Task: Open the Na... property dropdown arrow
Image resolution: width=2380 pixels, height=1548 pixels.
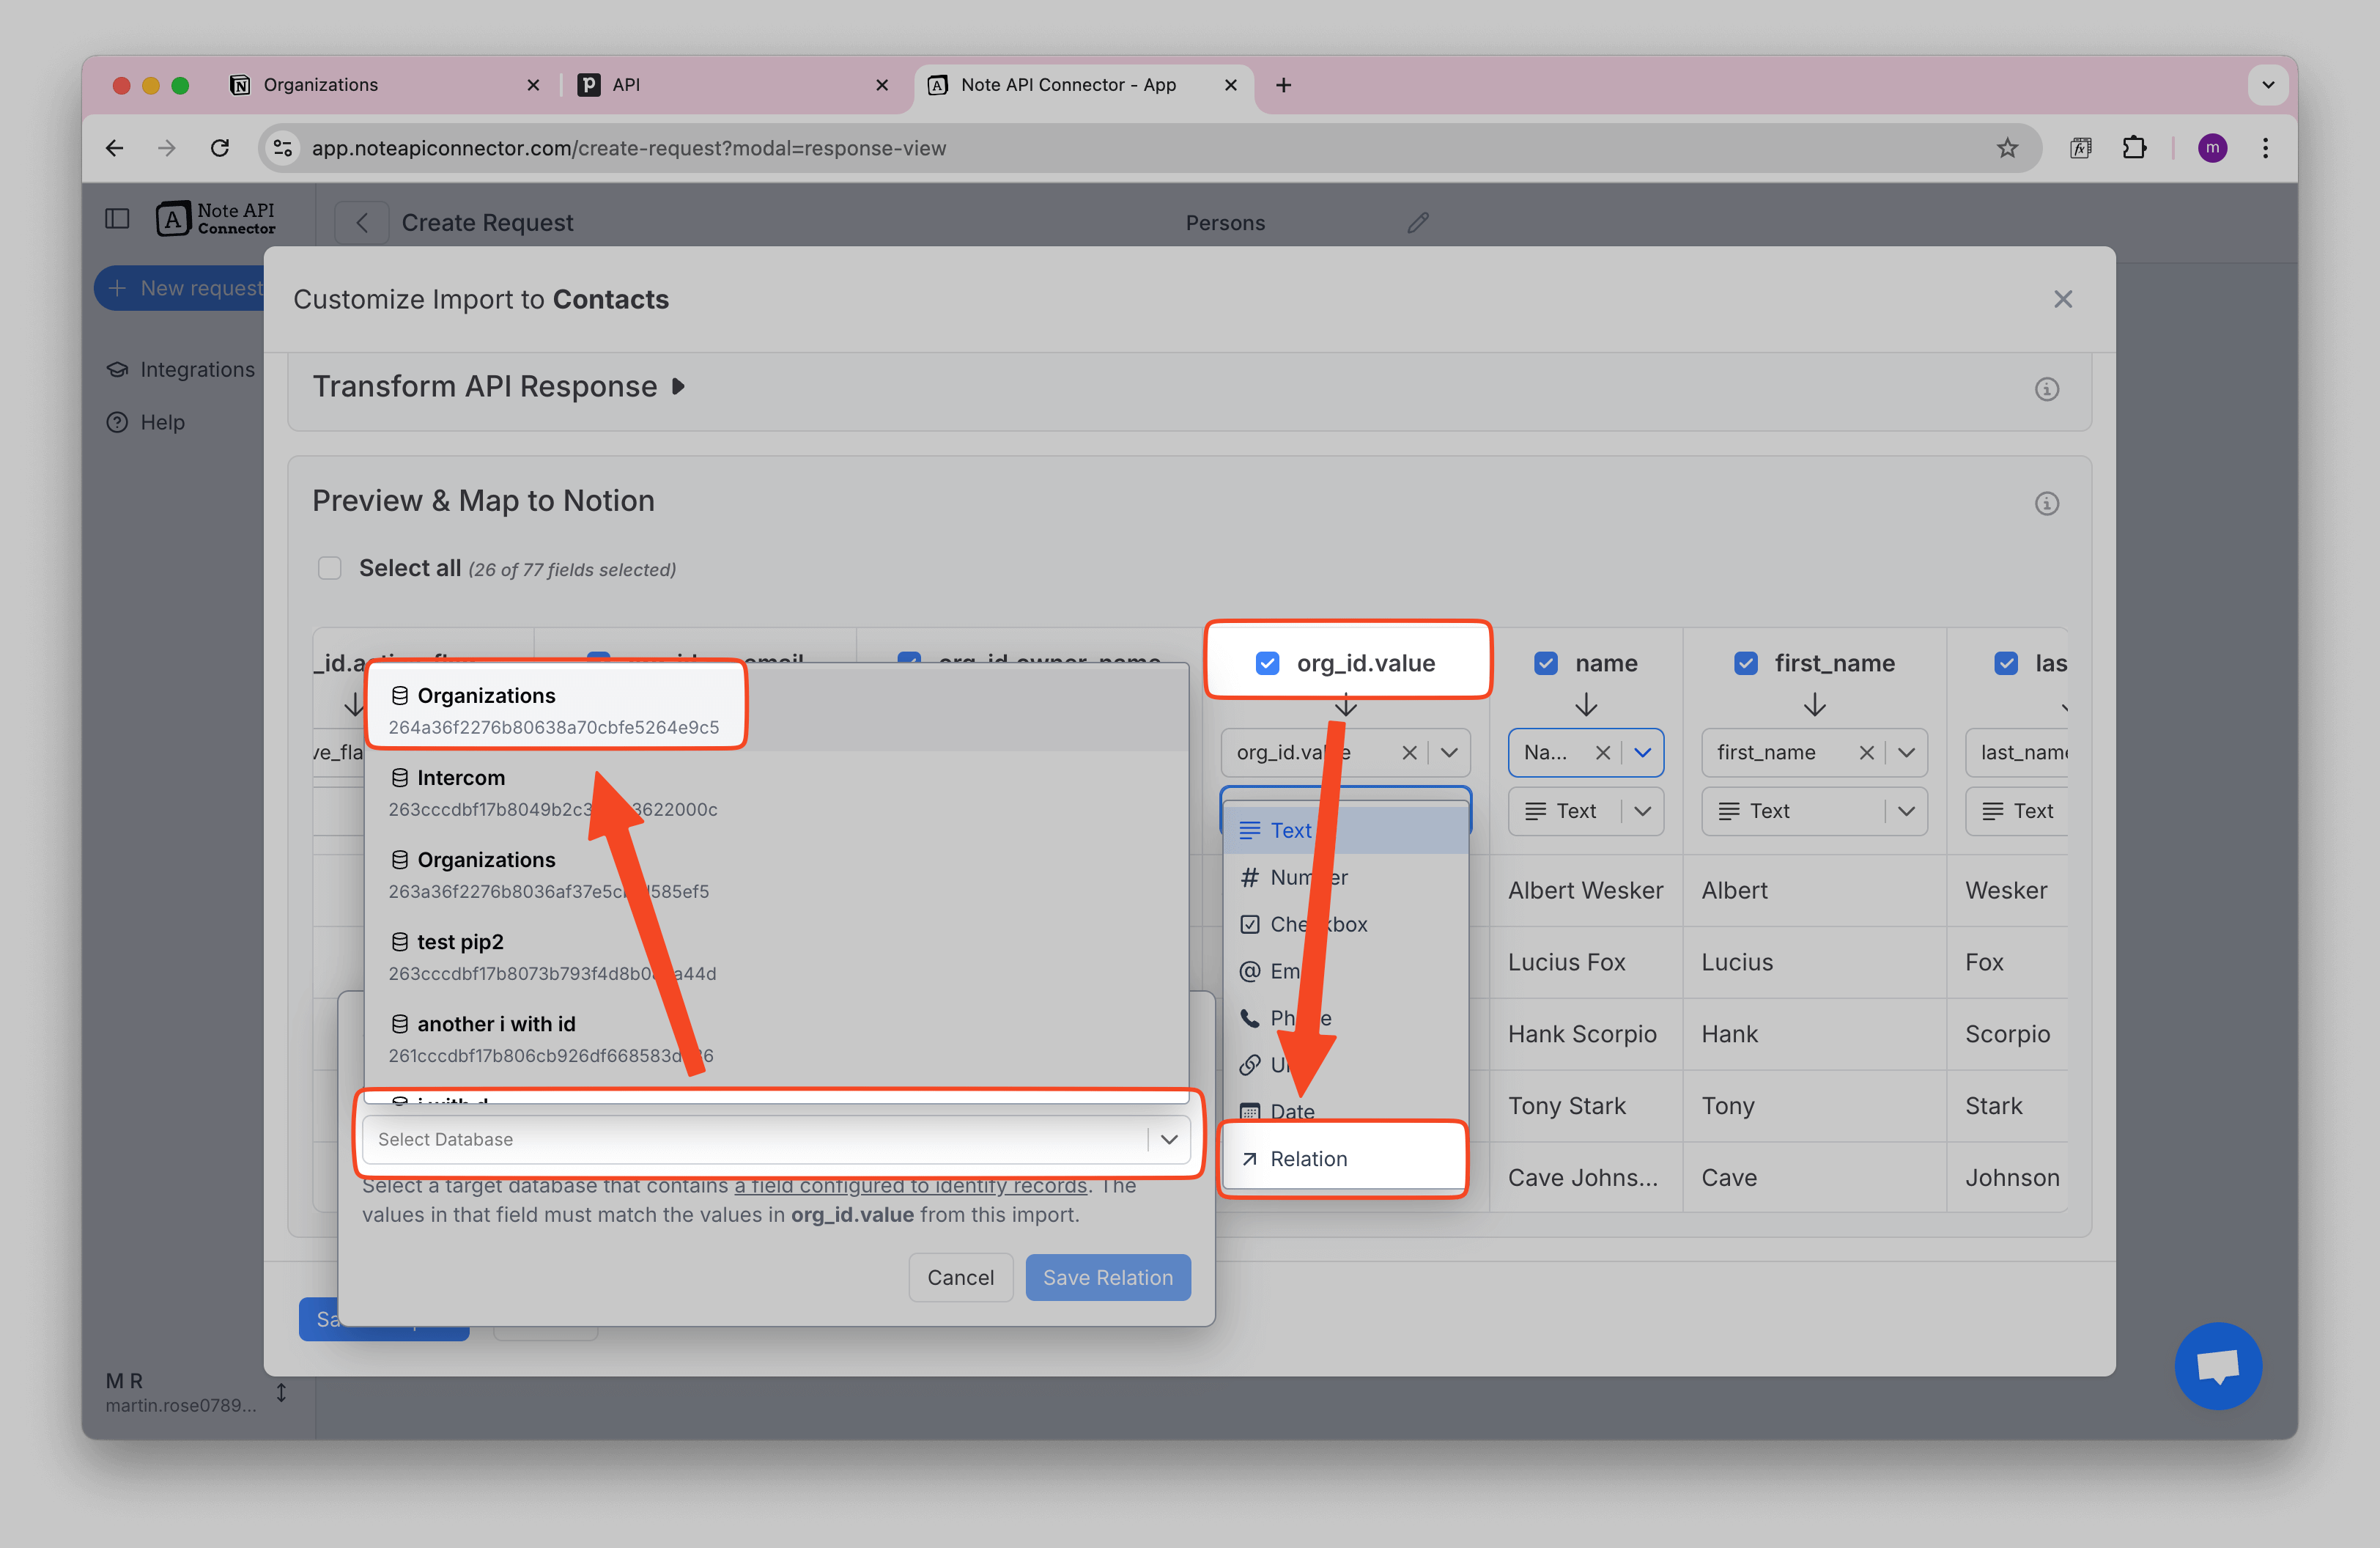Action: [x=1642, y=752]
